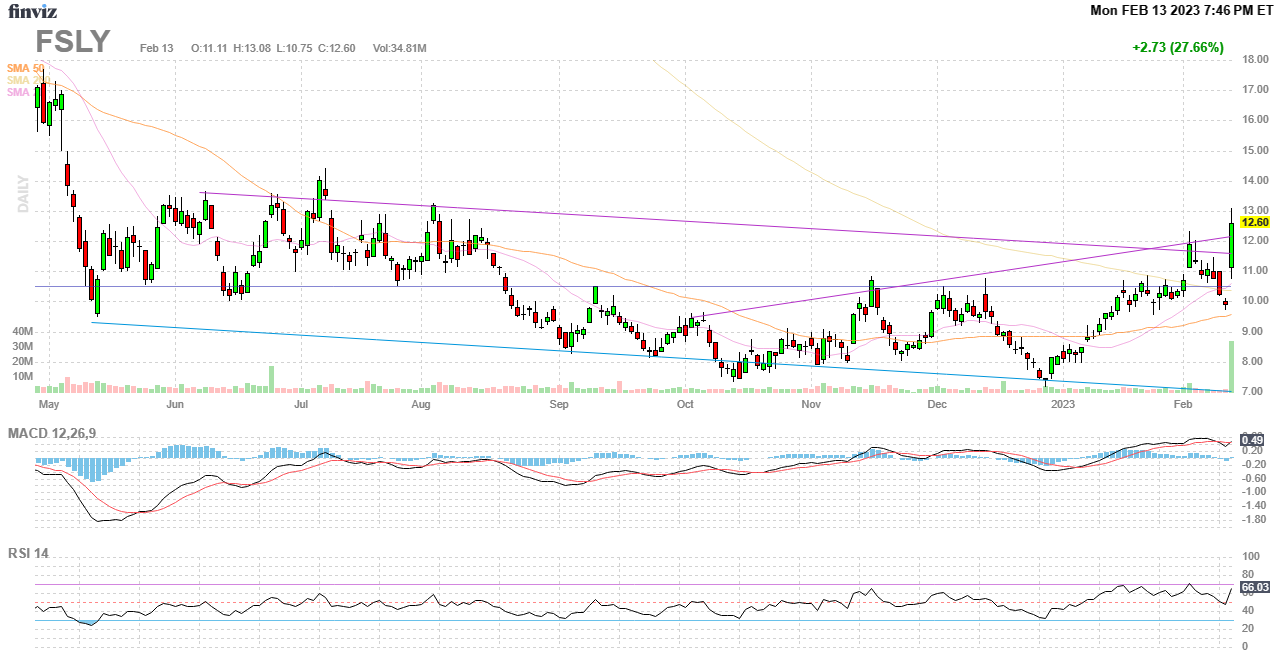Image resolution: width=1282 pixels, height=662 pixels.
Task: Click the 2023 marker on time axis
Action: point(1062,405)
